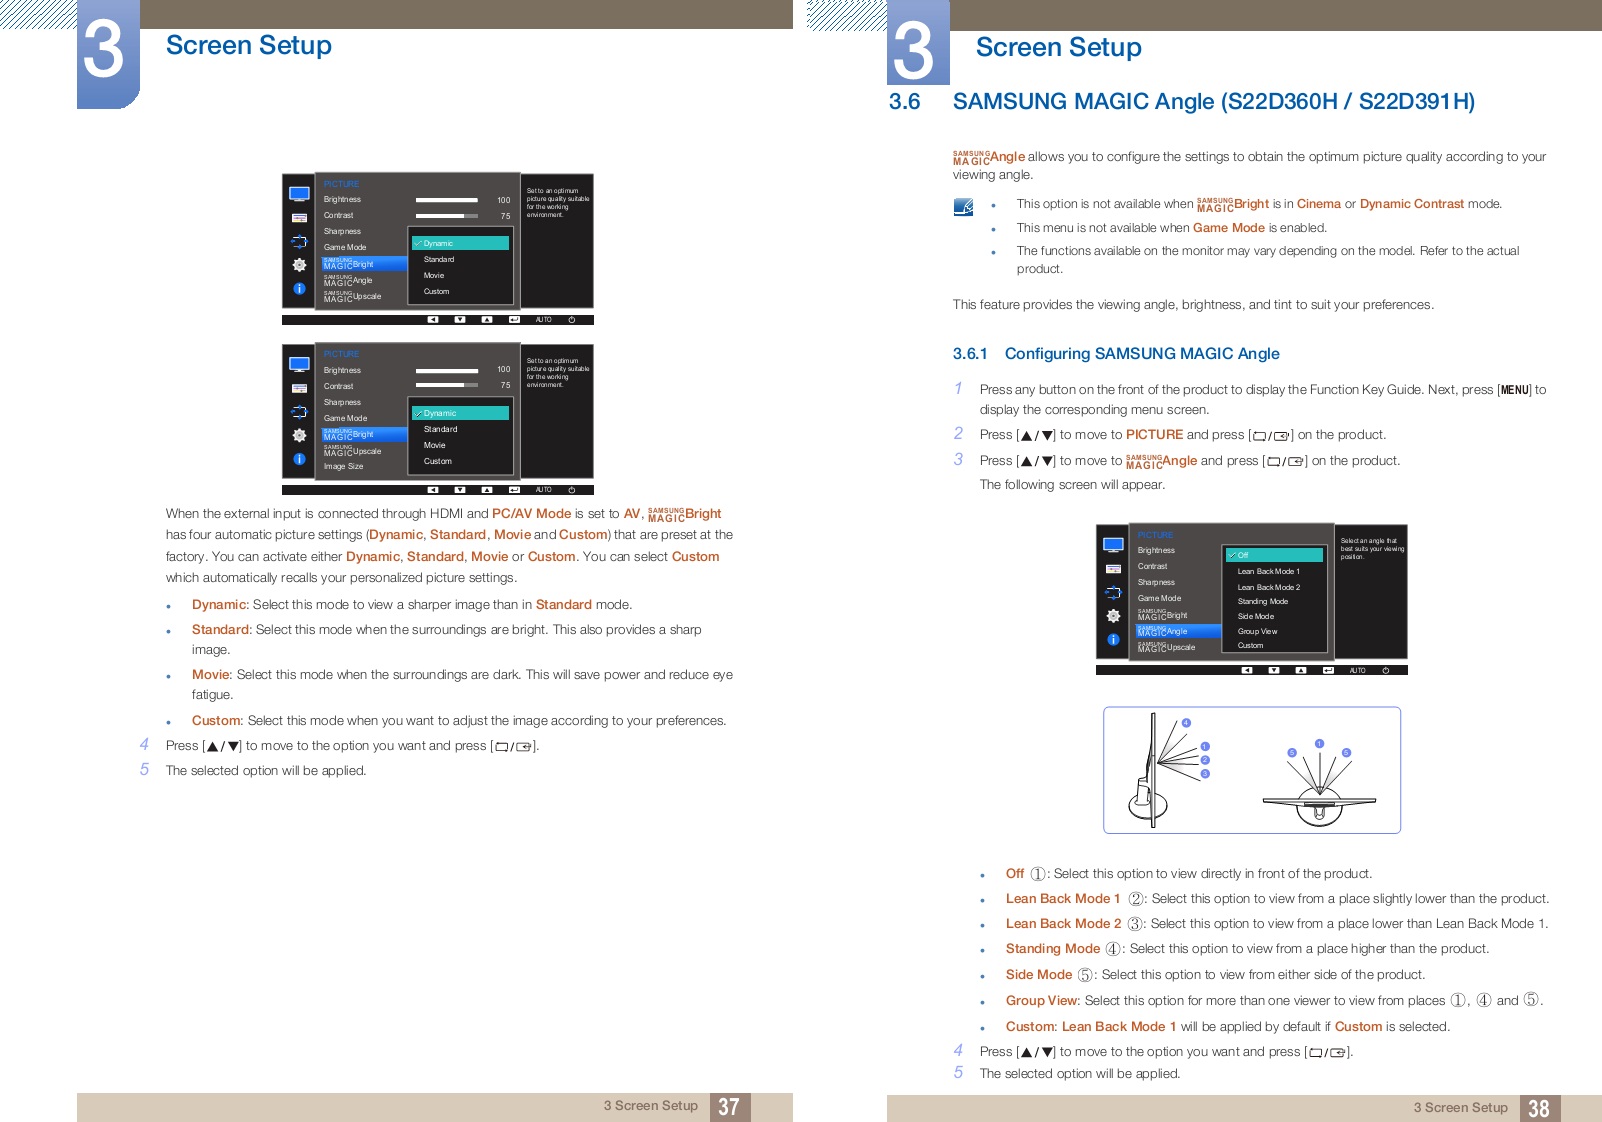Screen dimensions: 1602x1122
Task: Click the information icon in the page 37 OSD showing a MAGIC Angle row
Action: 299,289
